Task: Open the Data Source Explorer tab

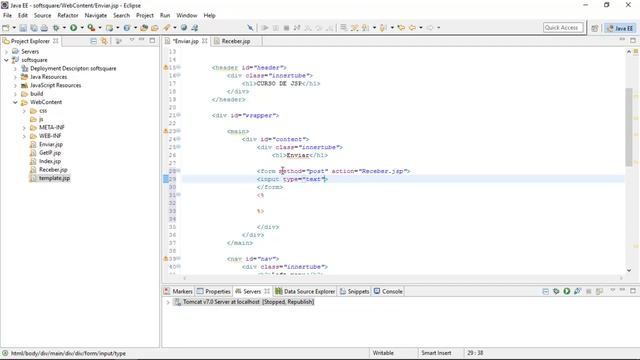Action: click(x=305, y=291)
